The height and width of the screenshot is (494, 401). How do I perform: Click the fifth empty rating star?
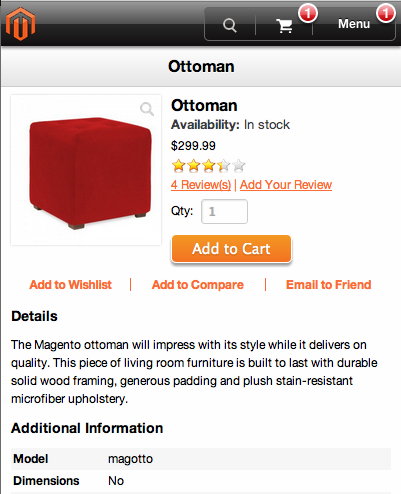(x=239, y=165)
